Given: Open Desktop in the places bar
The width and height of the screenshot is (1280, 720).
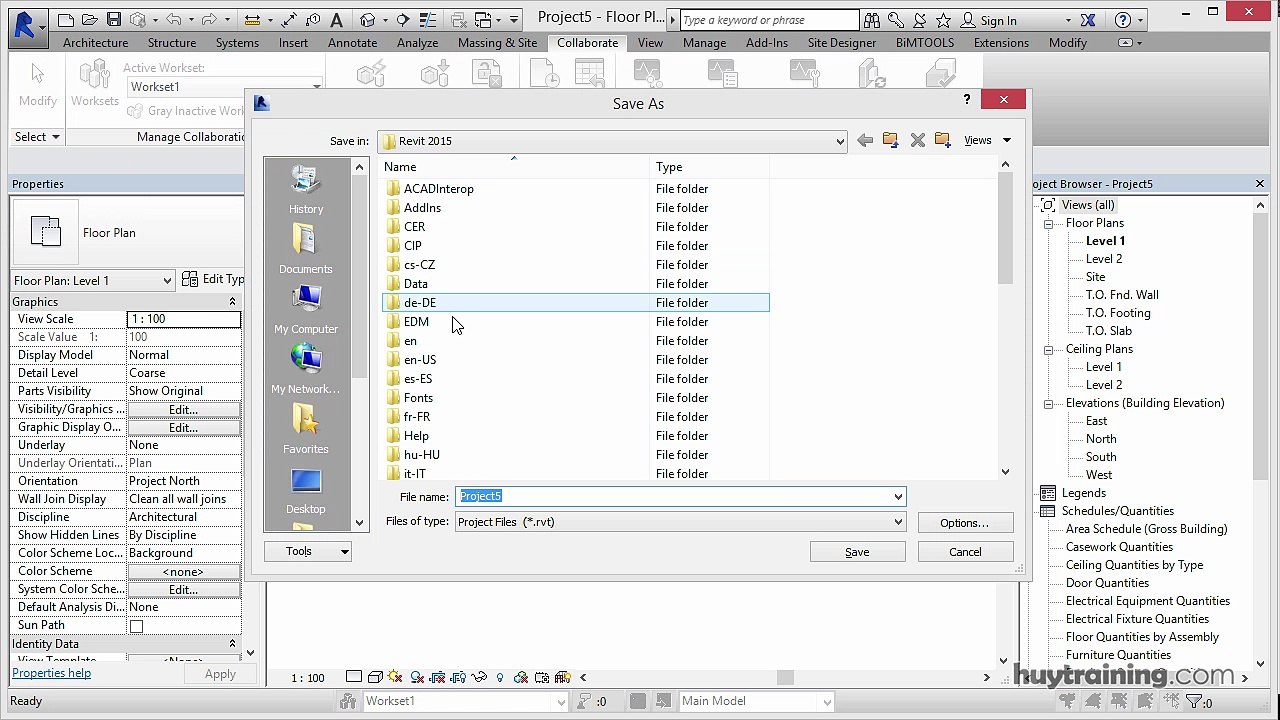Looking at the screenshot, I should click(x=306, y=490).
